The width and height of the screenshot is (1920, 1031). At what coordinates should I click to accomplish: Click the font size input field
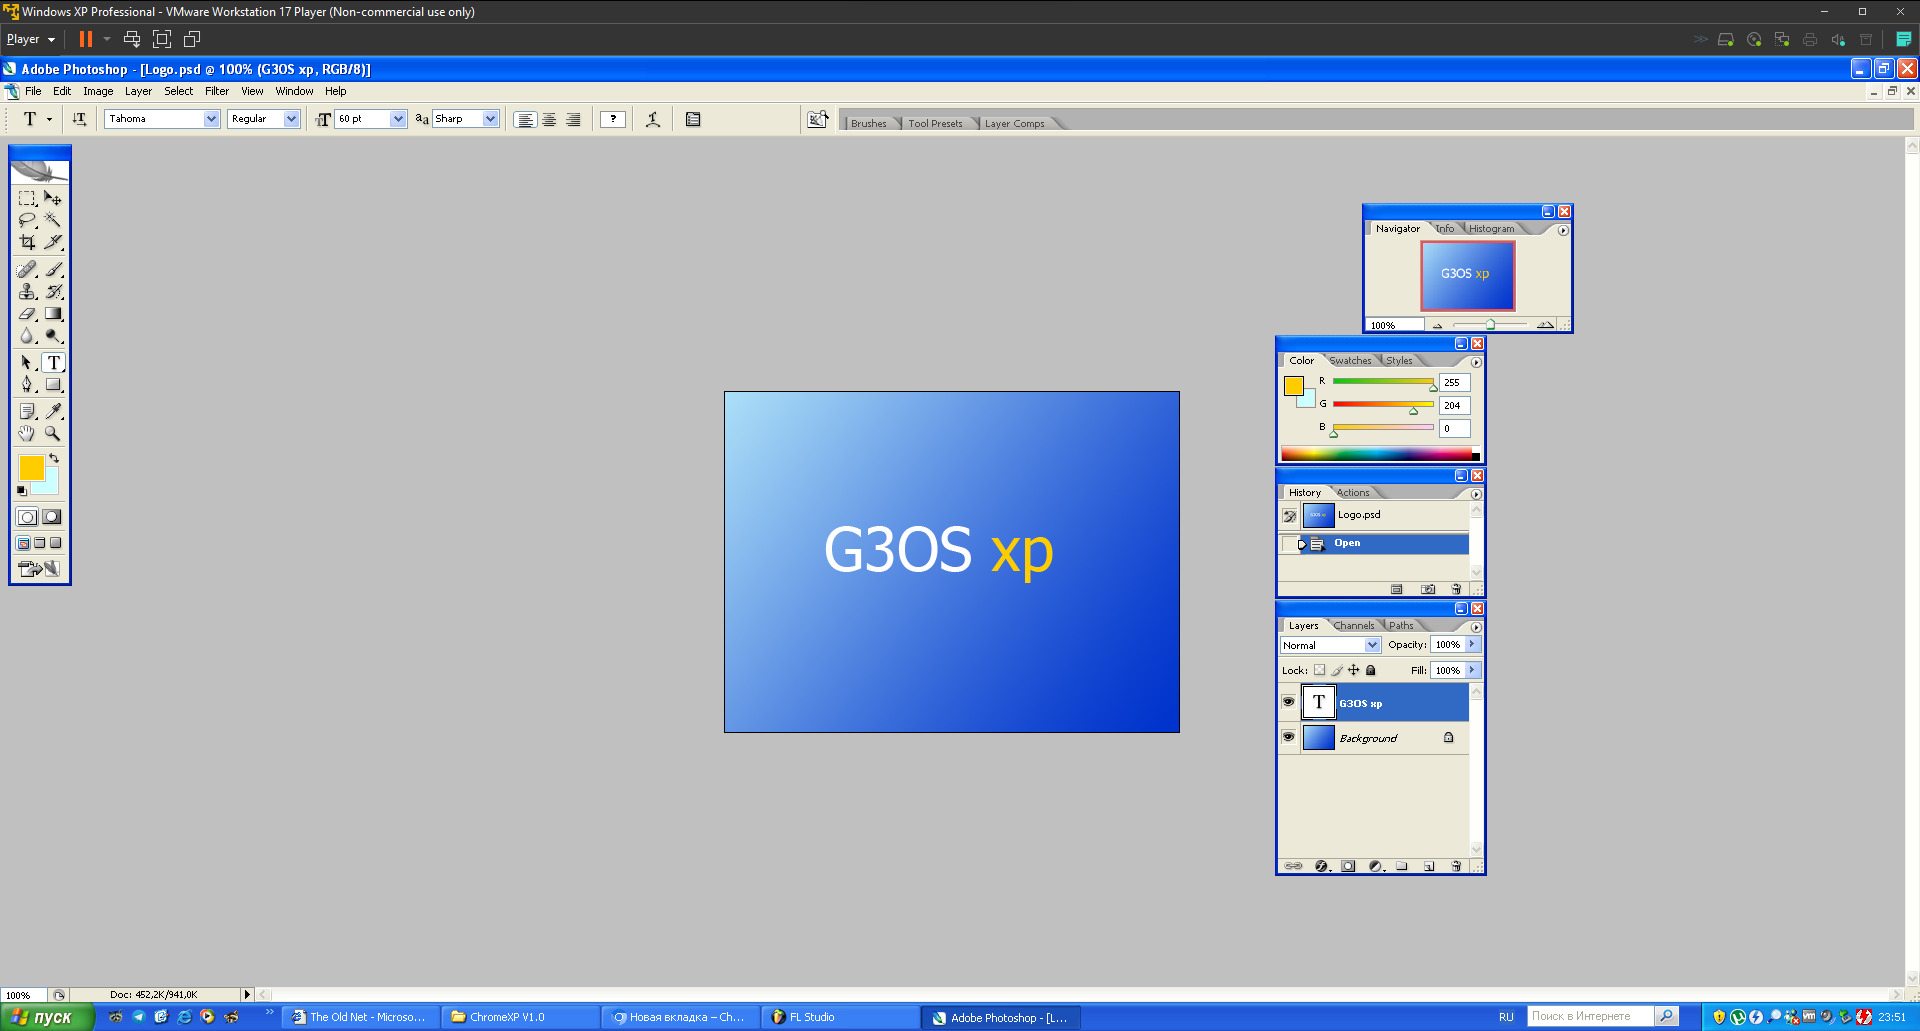pyautogui.click(x=362, y=119)
